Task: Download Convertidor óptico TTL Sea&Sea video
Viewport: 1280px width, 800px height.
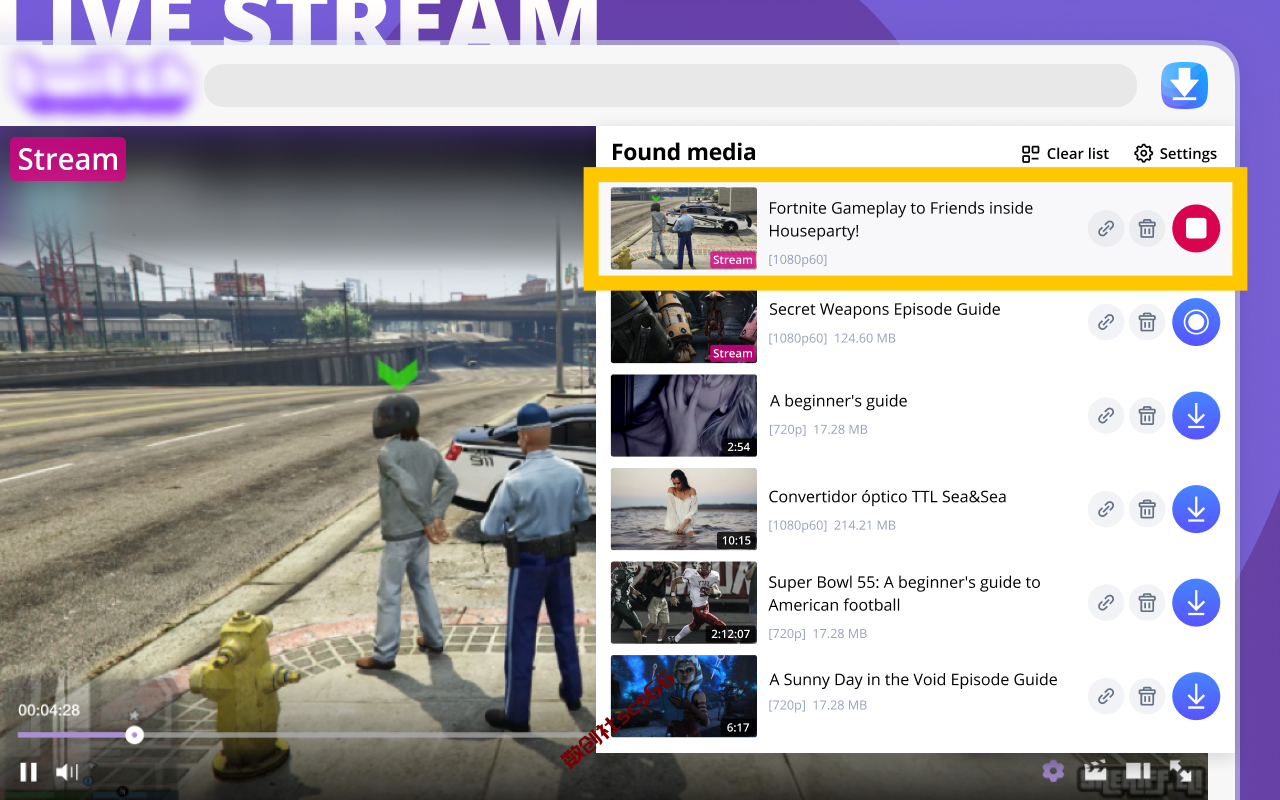Action: 1196,509
